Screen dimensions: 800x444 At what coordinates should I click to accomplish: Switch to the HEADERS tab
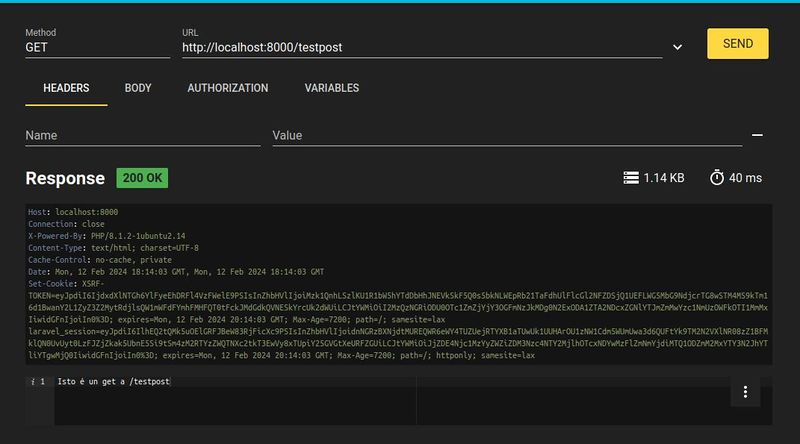click(x=66, y=88)
